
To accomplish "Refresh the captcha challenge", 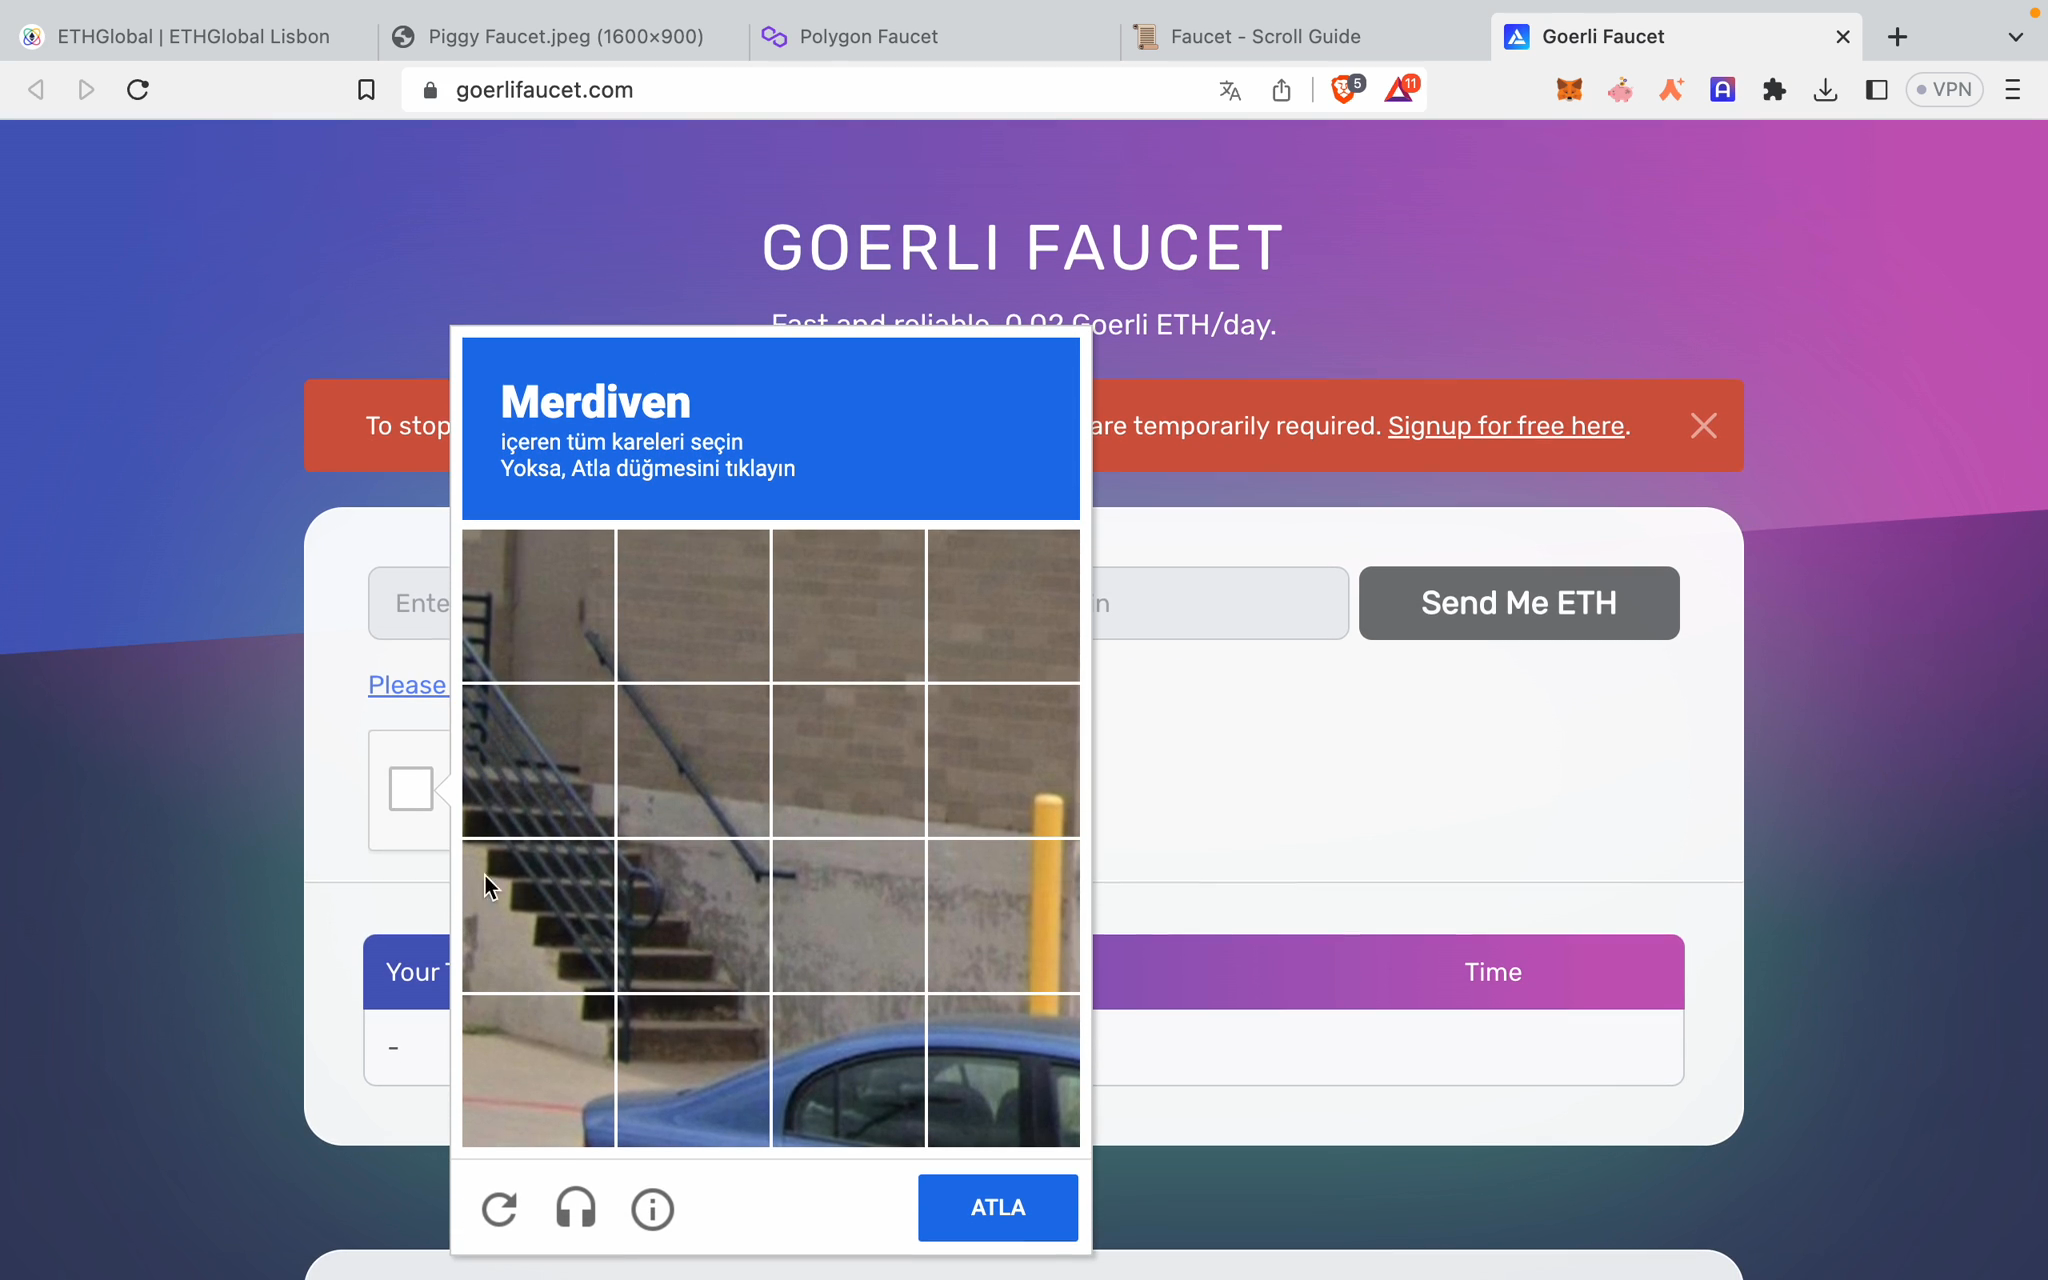I will click(x=499, y=1209).
